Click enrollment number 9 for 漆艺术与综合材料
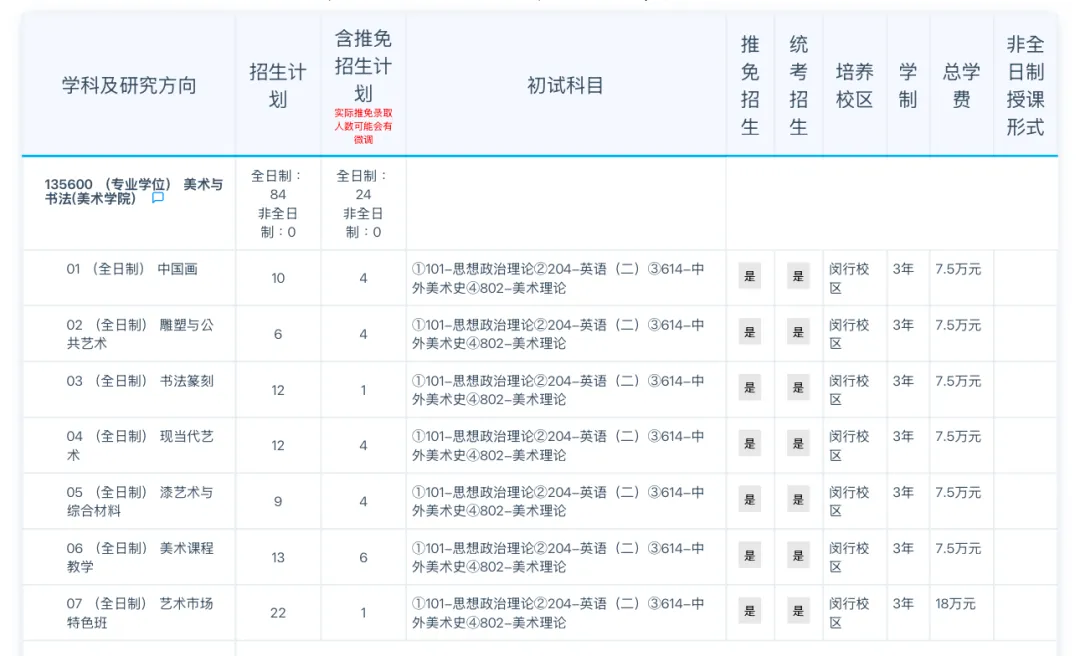Viewport: 1080px width, 656px height. click(x=278, y=502)
